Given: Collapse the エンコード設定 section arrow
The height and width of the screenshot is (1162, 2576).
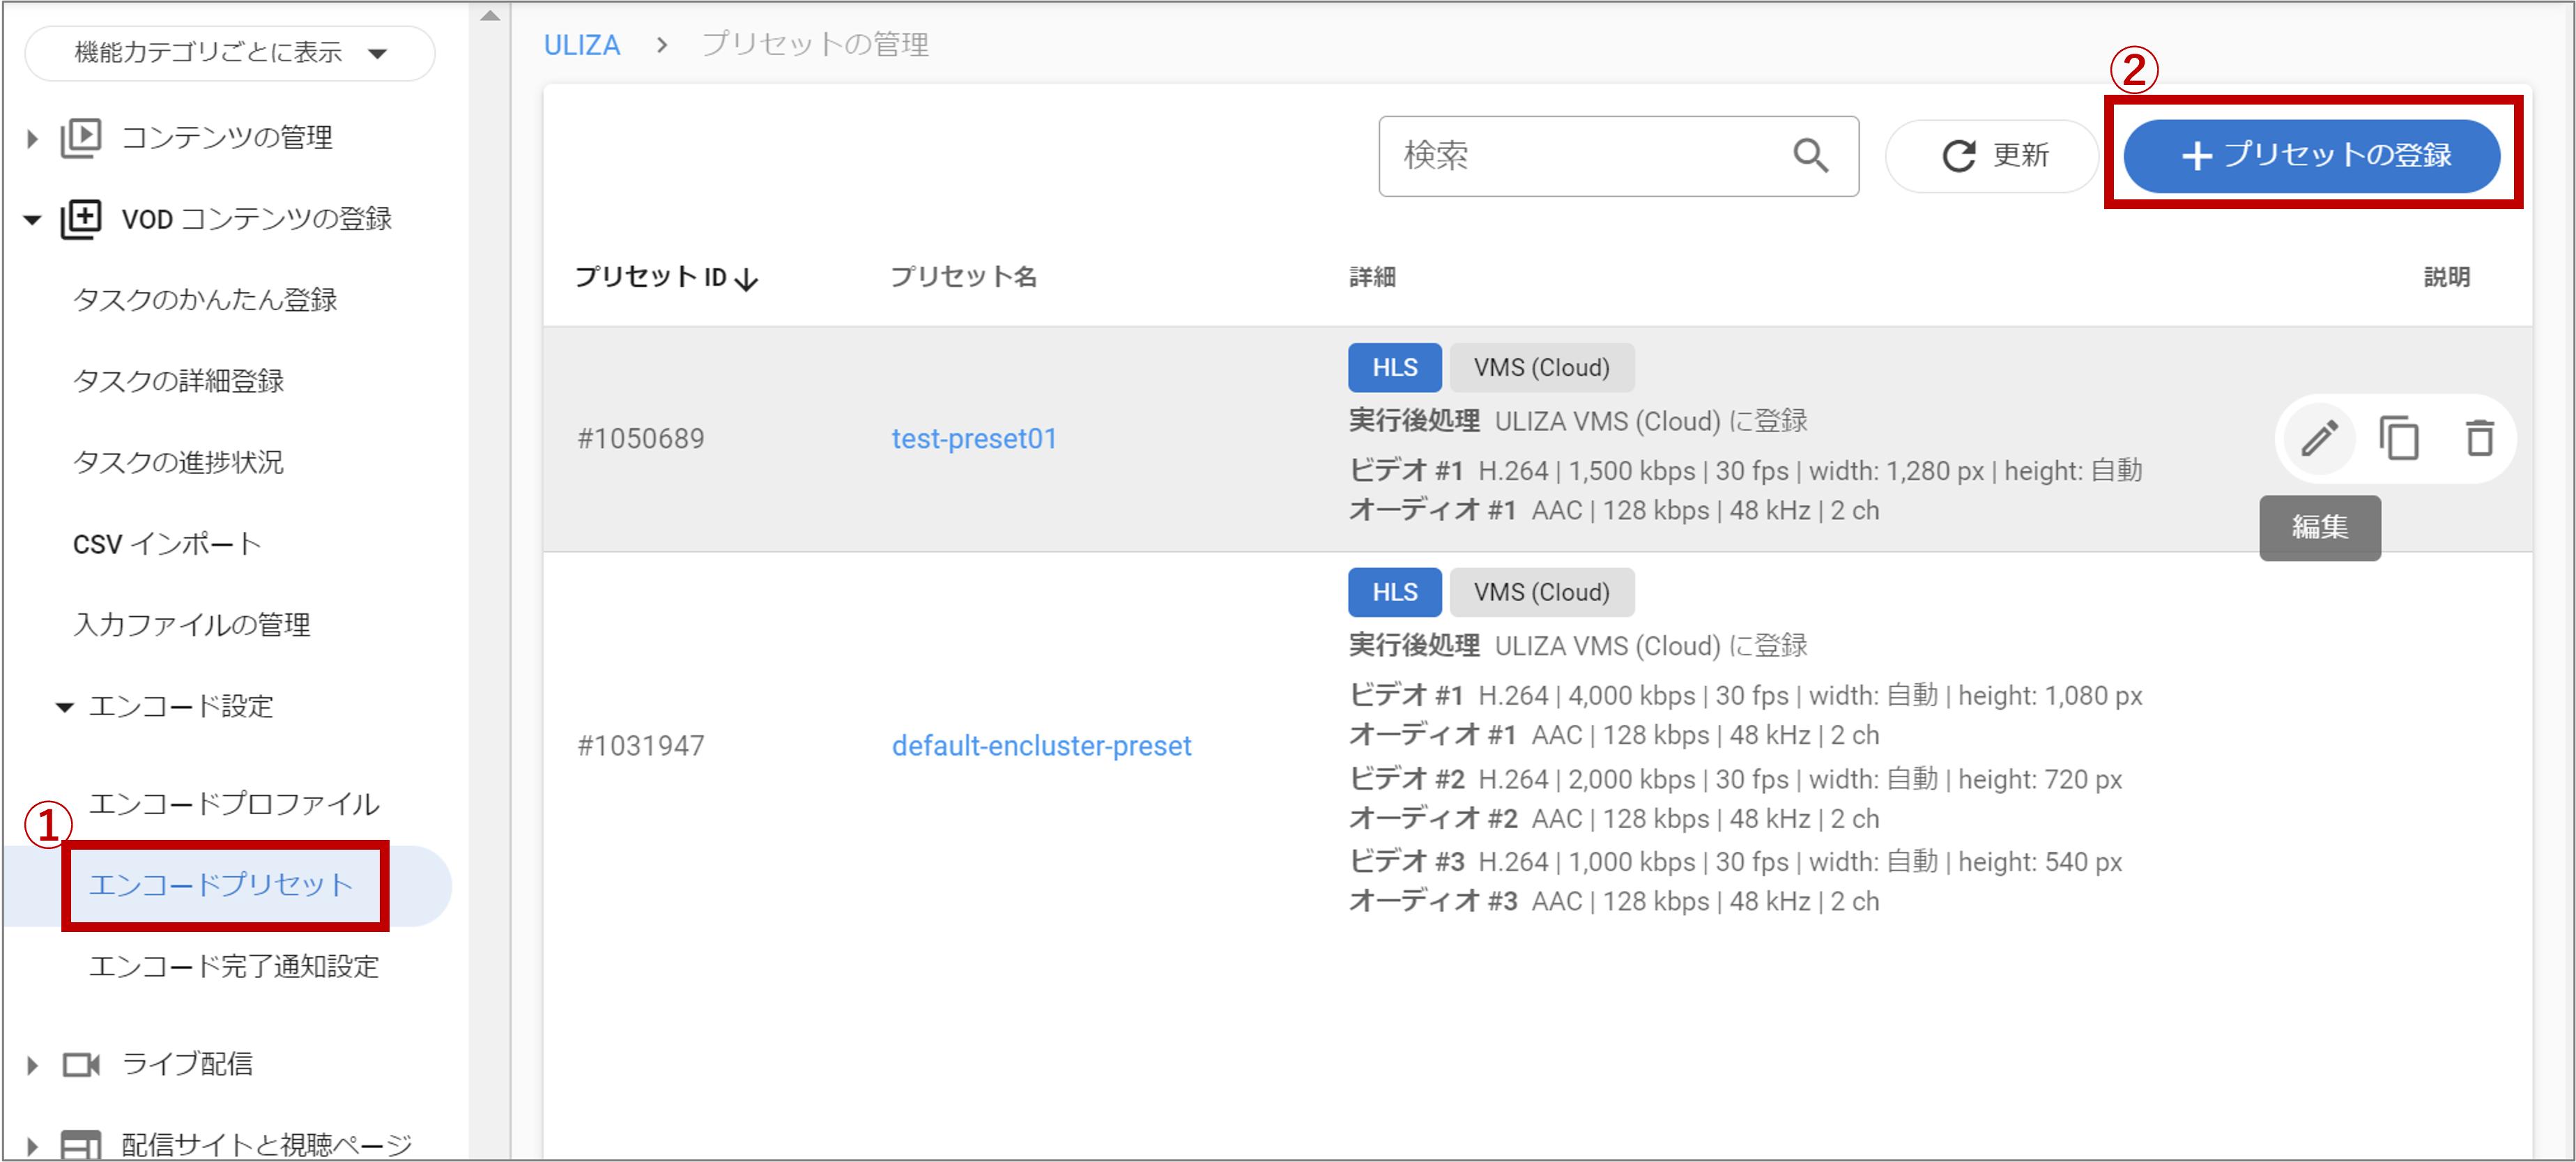Looking at the screenshot, I should tap(65, 707).
